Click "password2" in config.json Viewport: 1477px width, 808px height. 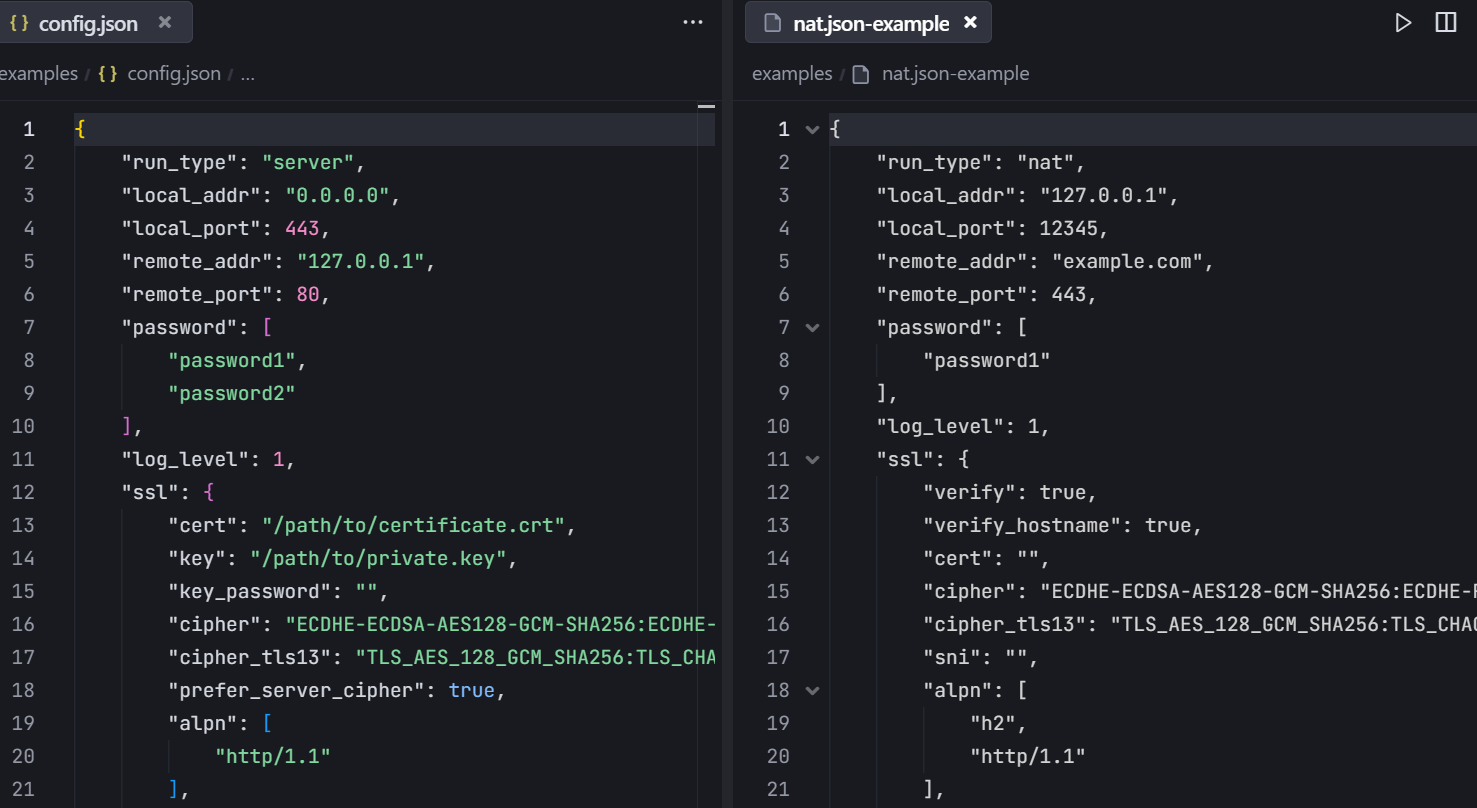click(232, 393)
